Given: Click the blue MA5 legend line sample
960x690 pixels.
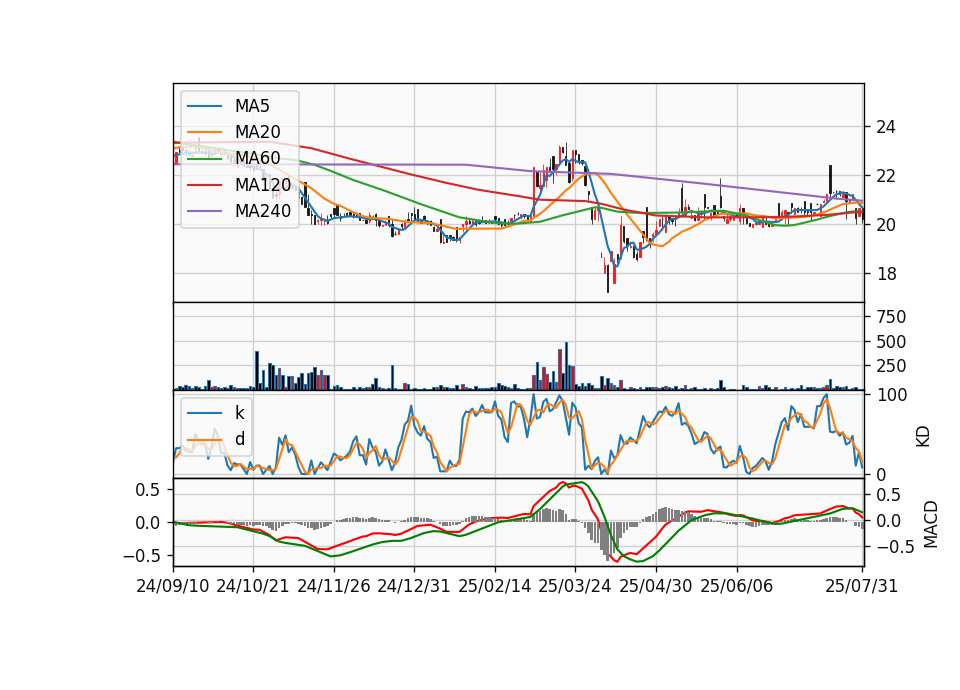Looking at the screenshot, I should 204,106.
